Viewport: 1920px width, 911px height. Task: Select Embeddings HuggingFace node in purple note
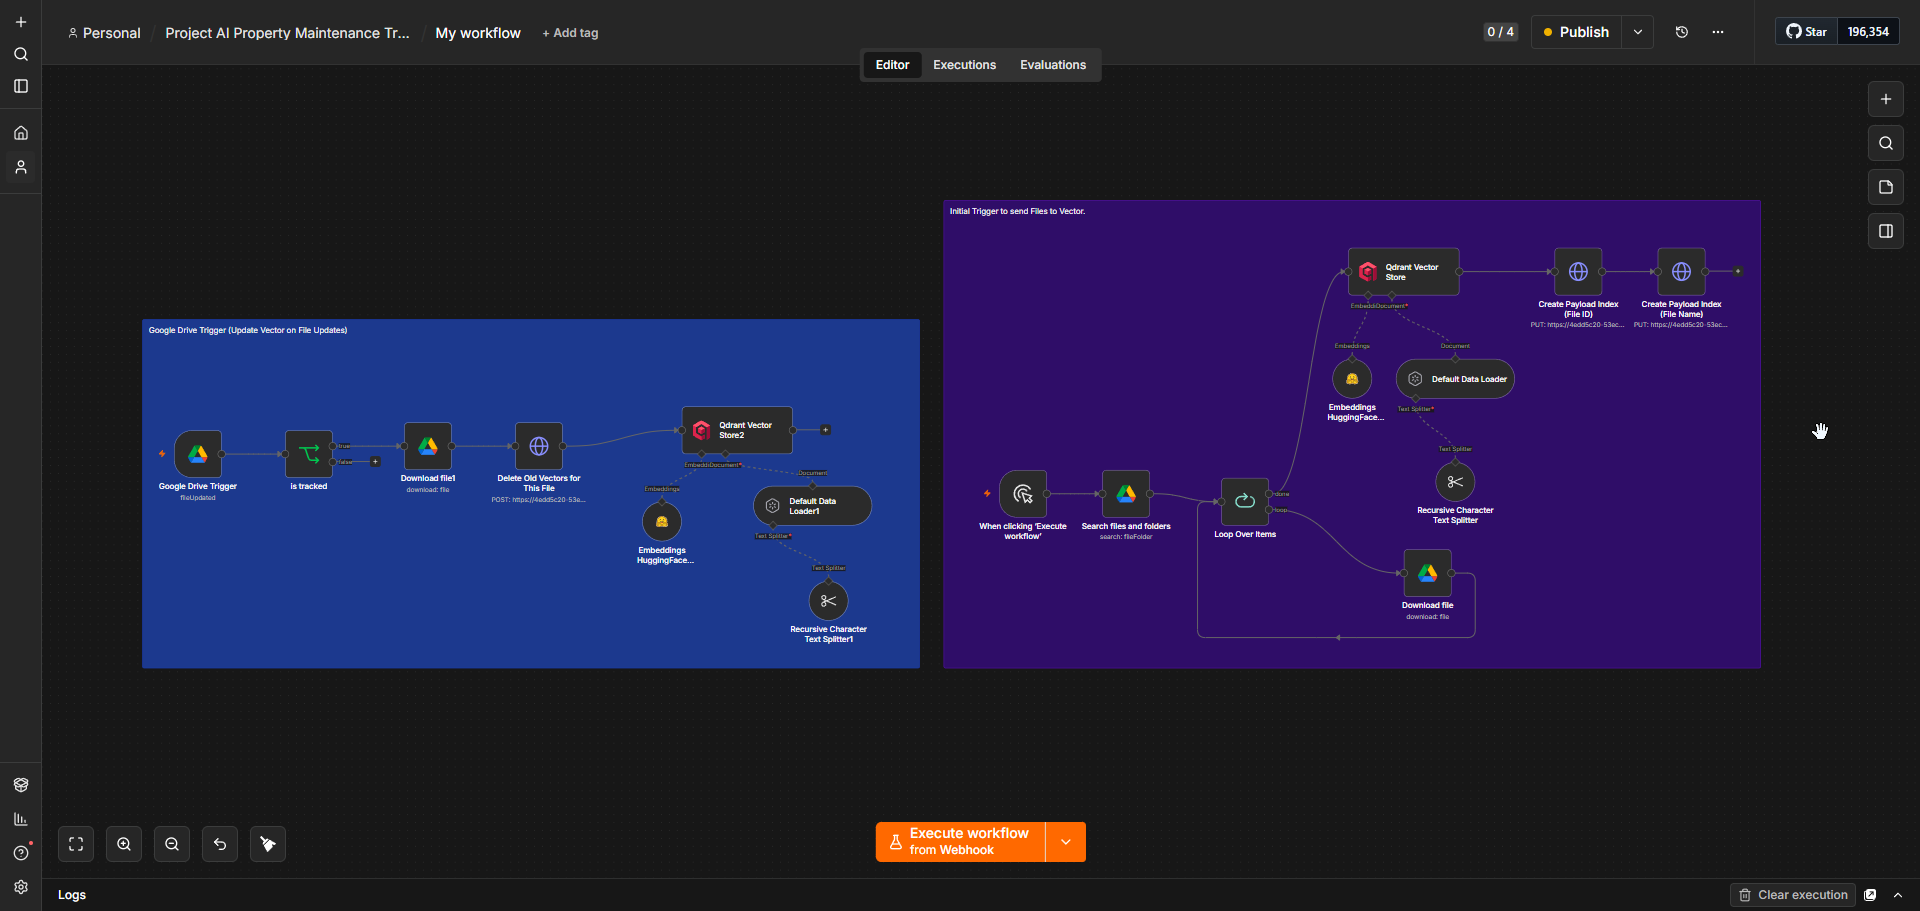[1352, 379]
